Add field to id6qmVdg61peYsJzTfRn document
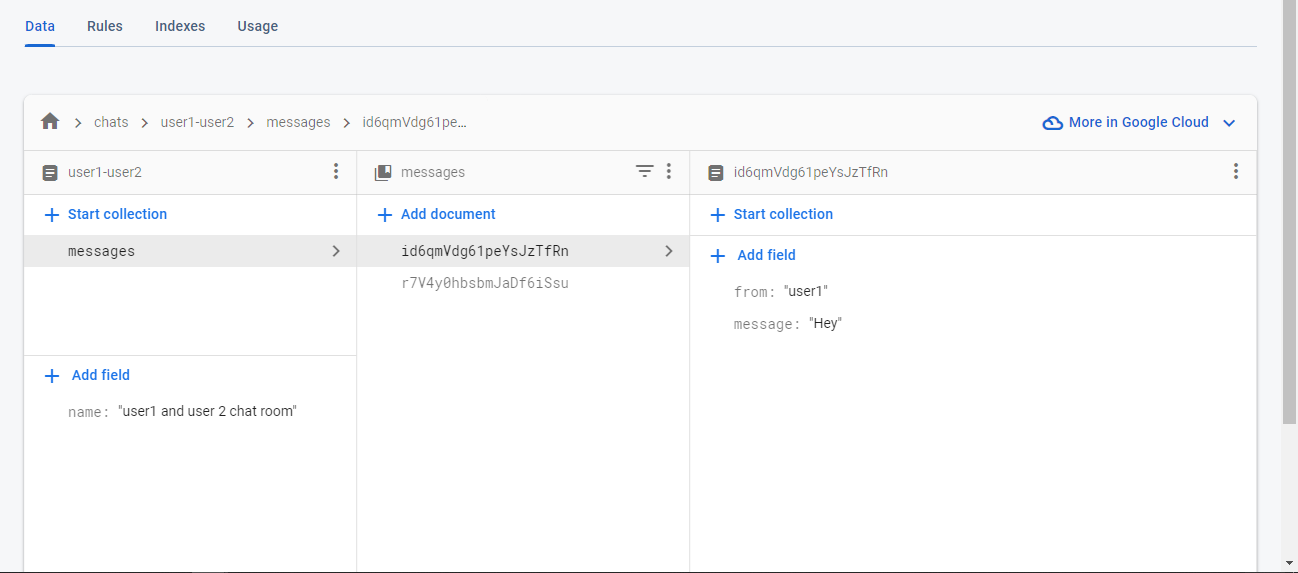Image resolution: width=1298 pixels, height=573 pixels. [753, 255]
